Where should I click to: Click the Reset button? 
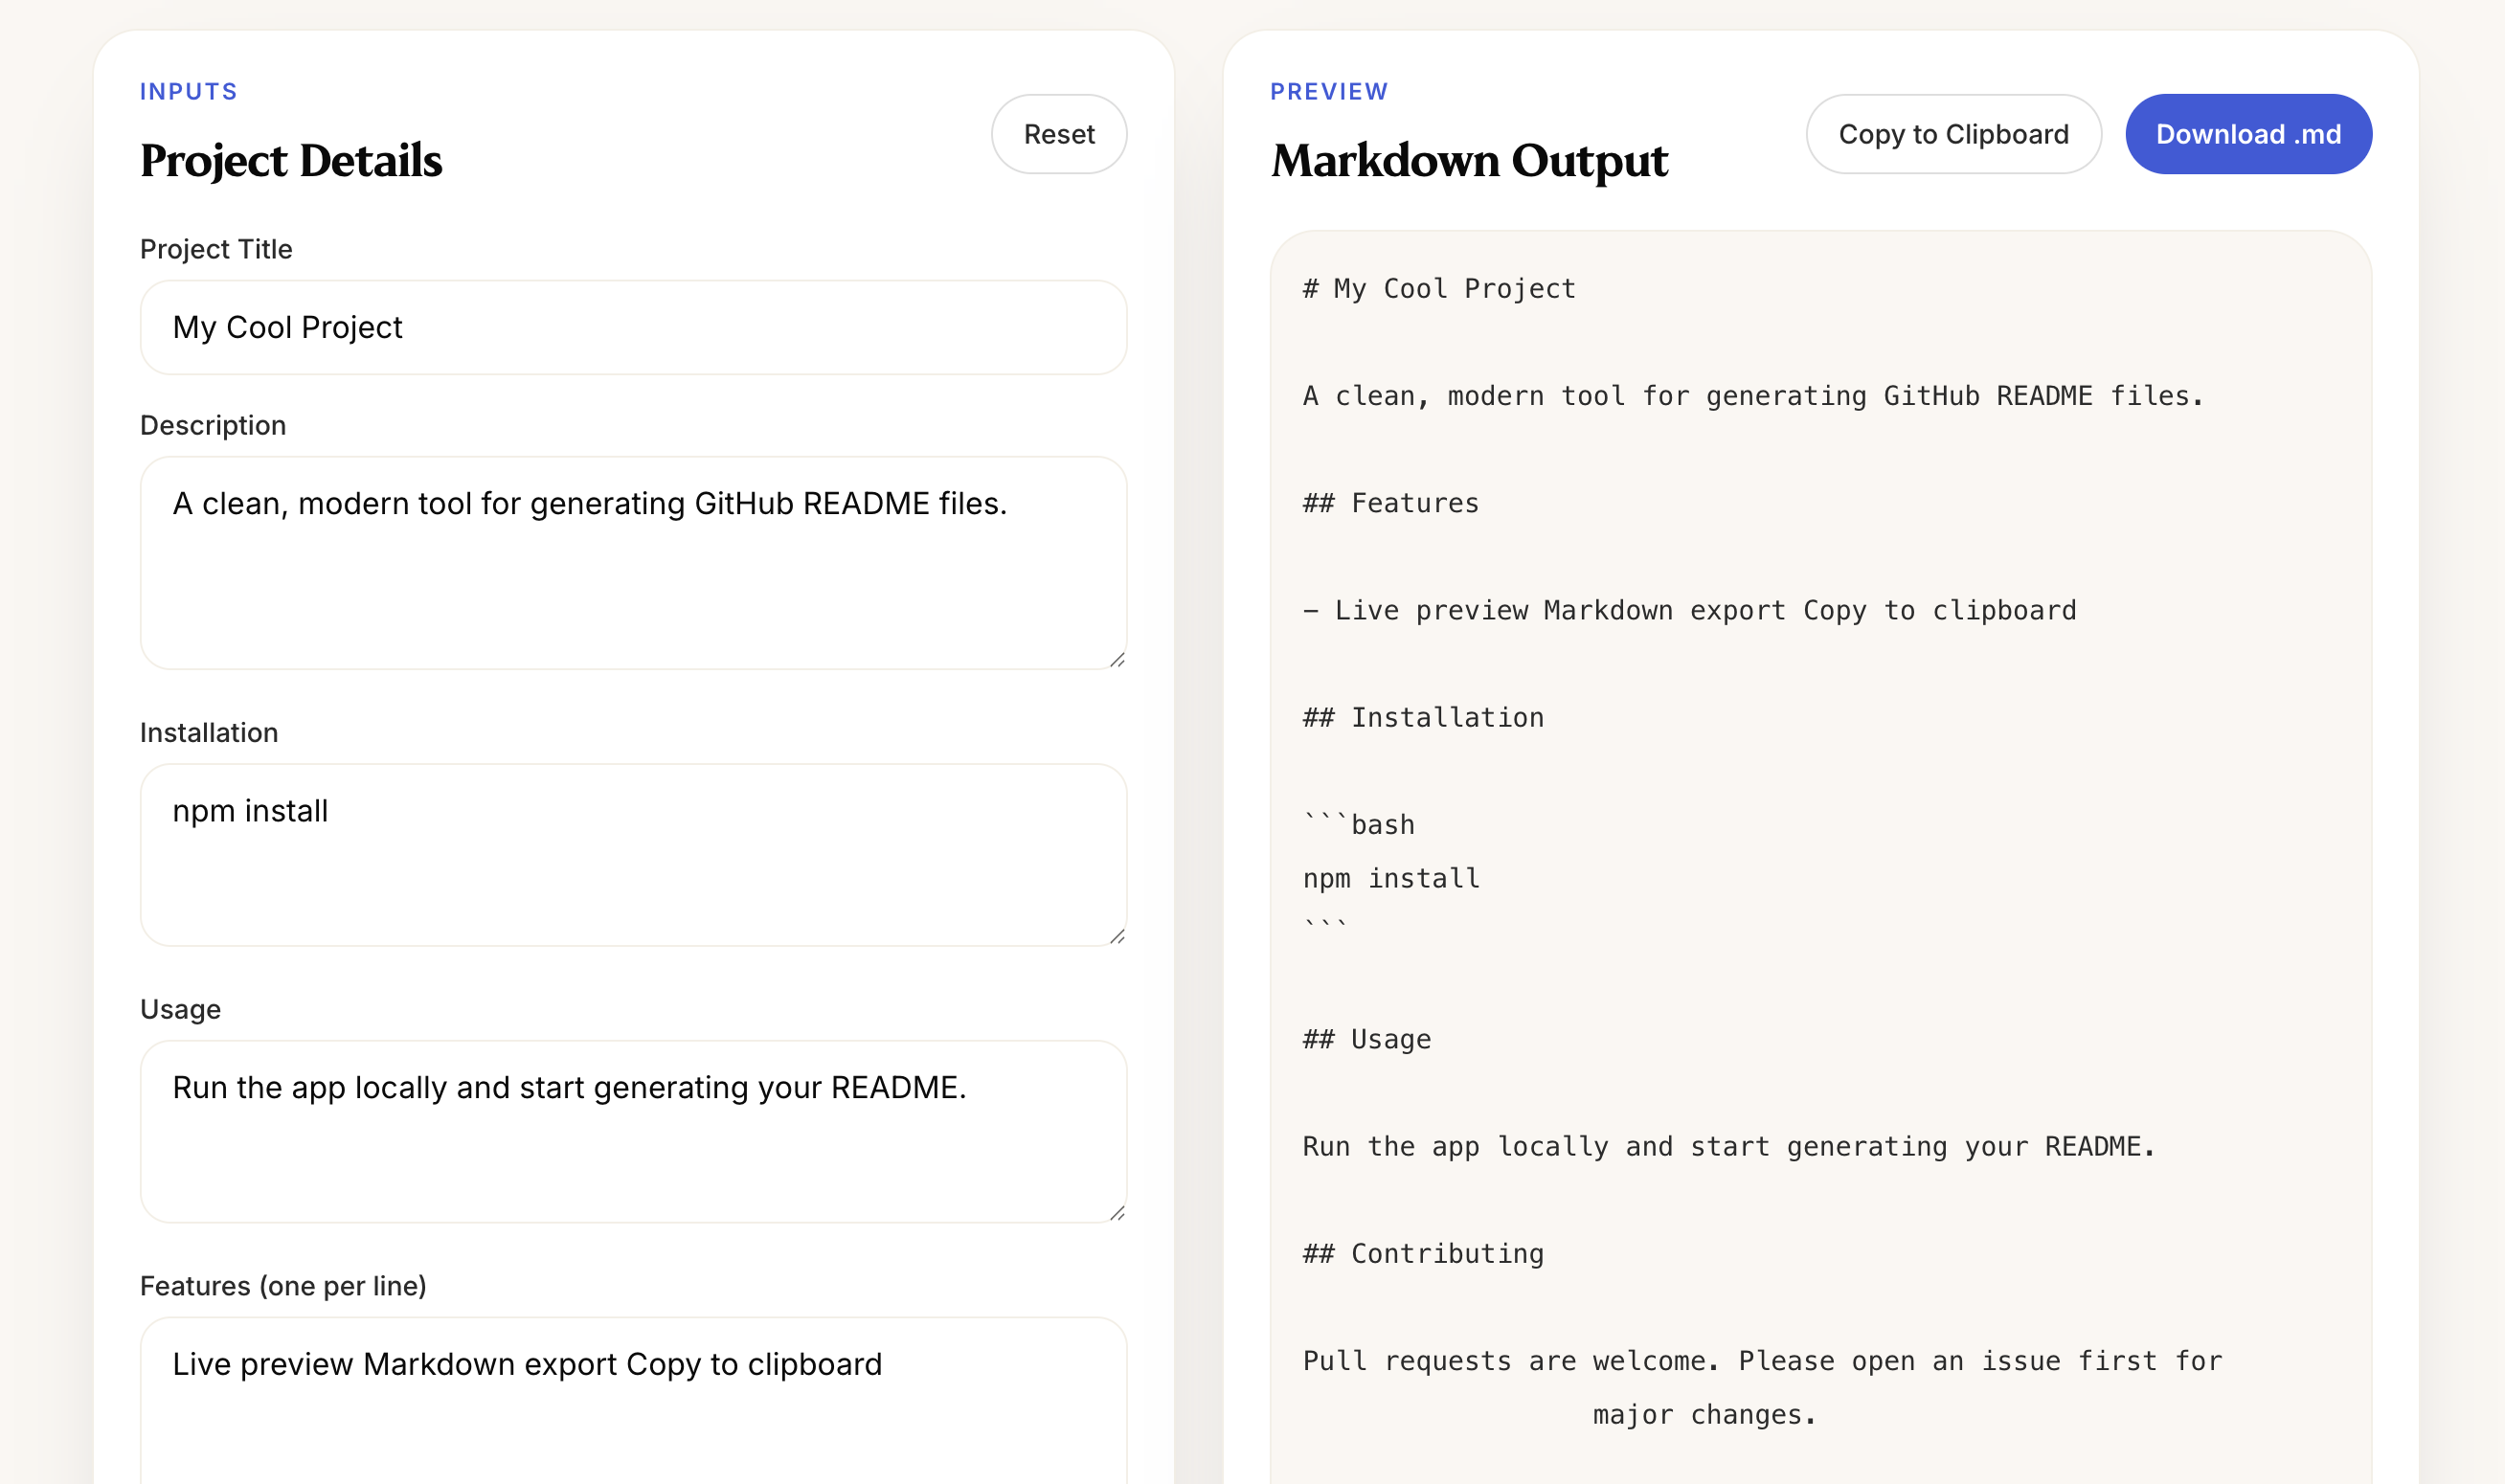point(1058,133)
